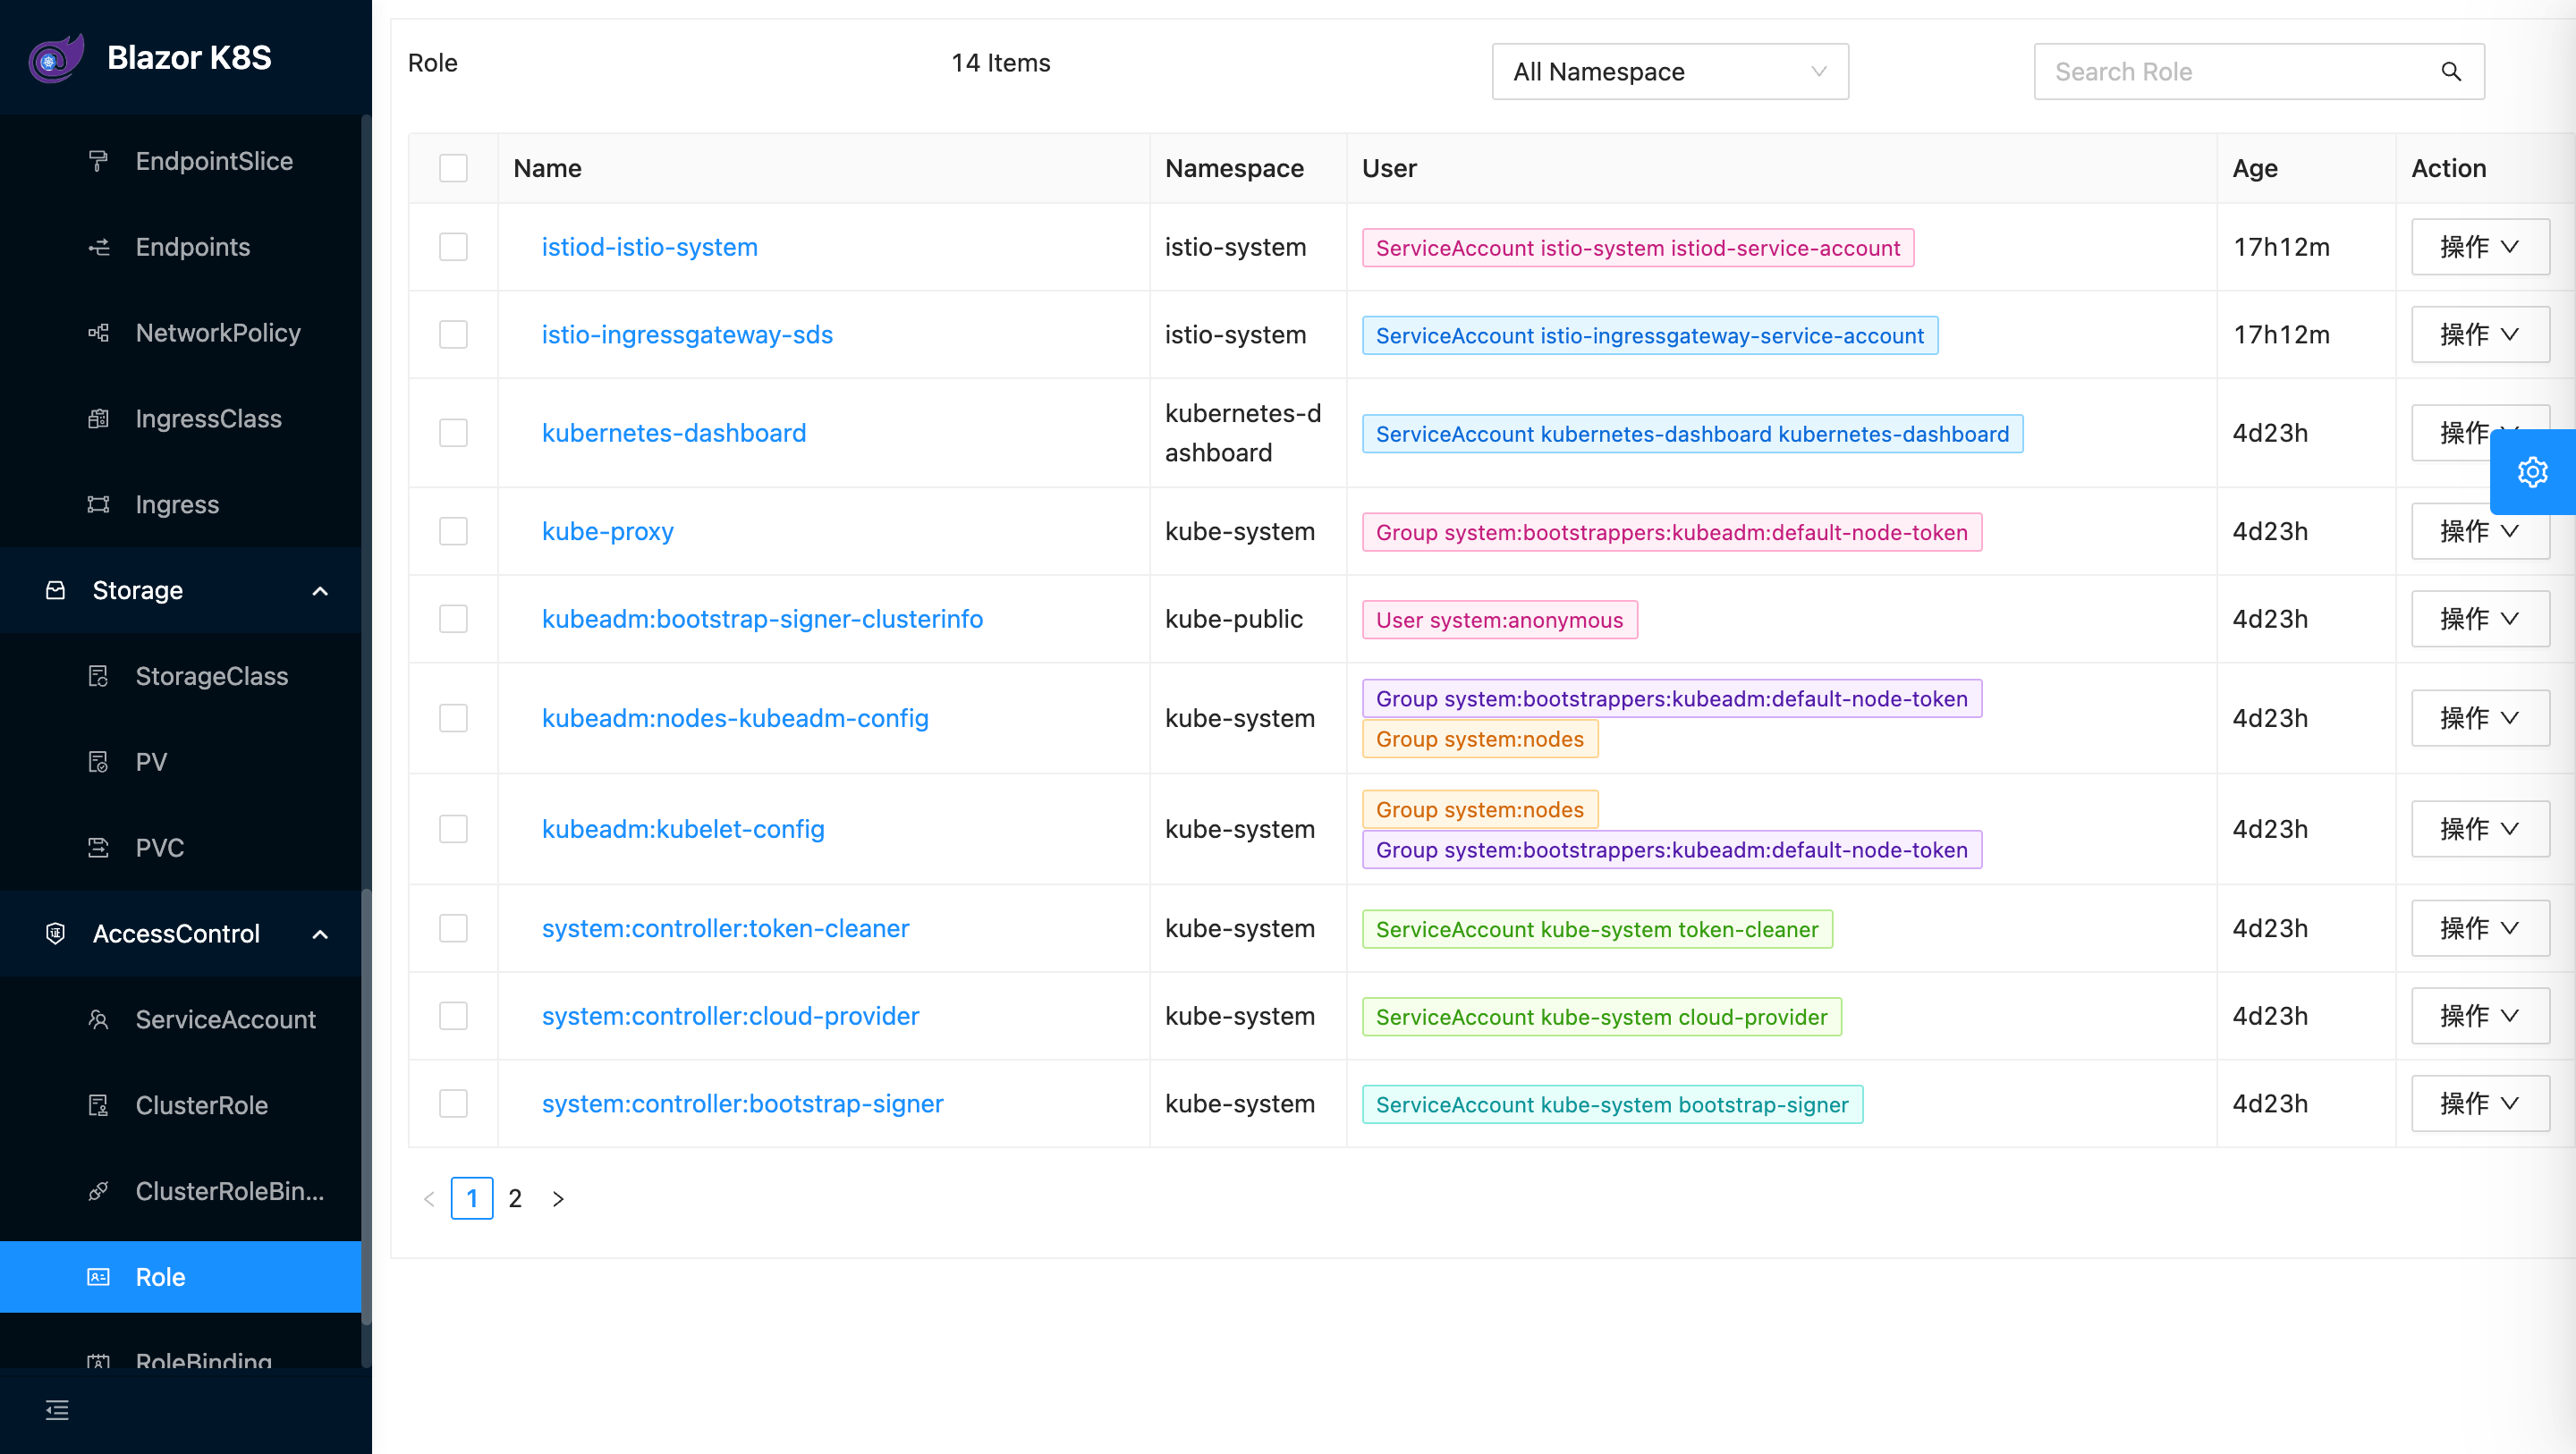Click the ClusterRole sidebar icon
The height and width of the screenshot is (1454, 2576).
point(101,1103)
